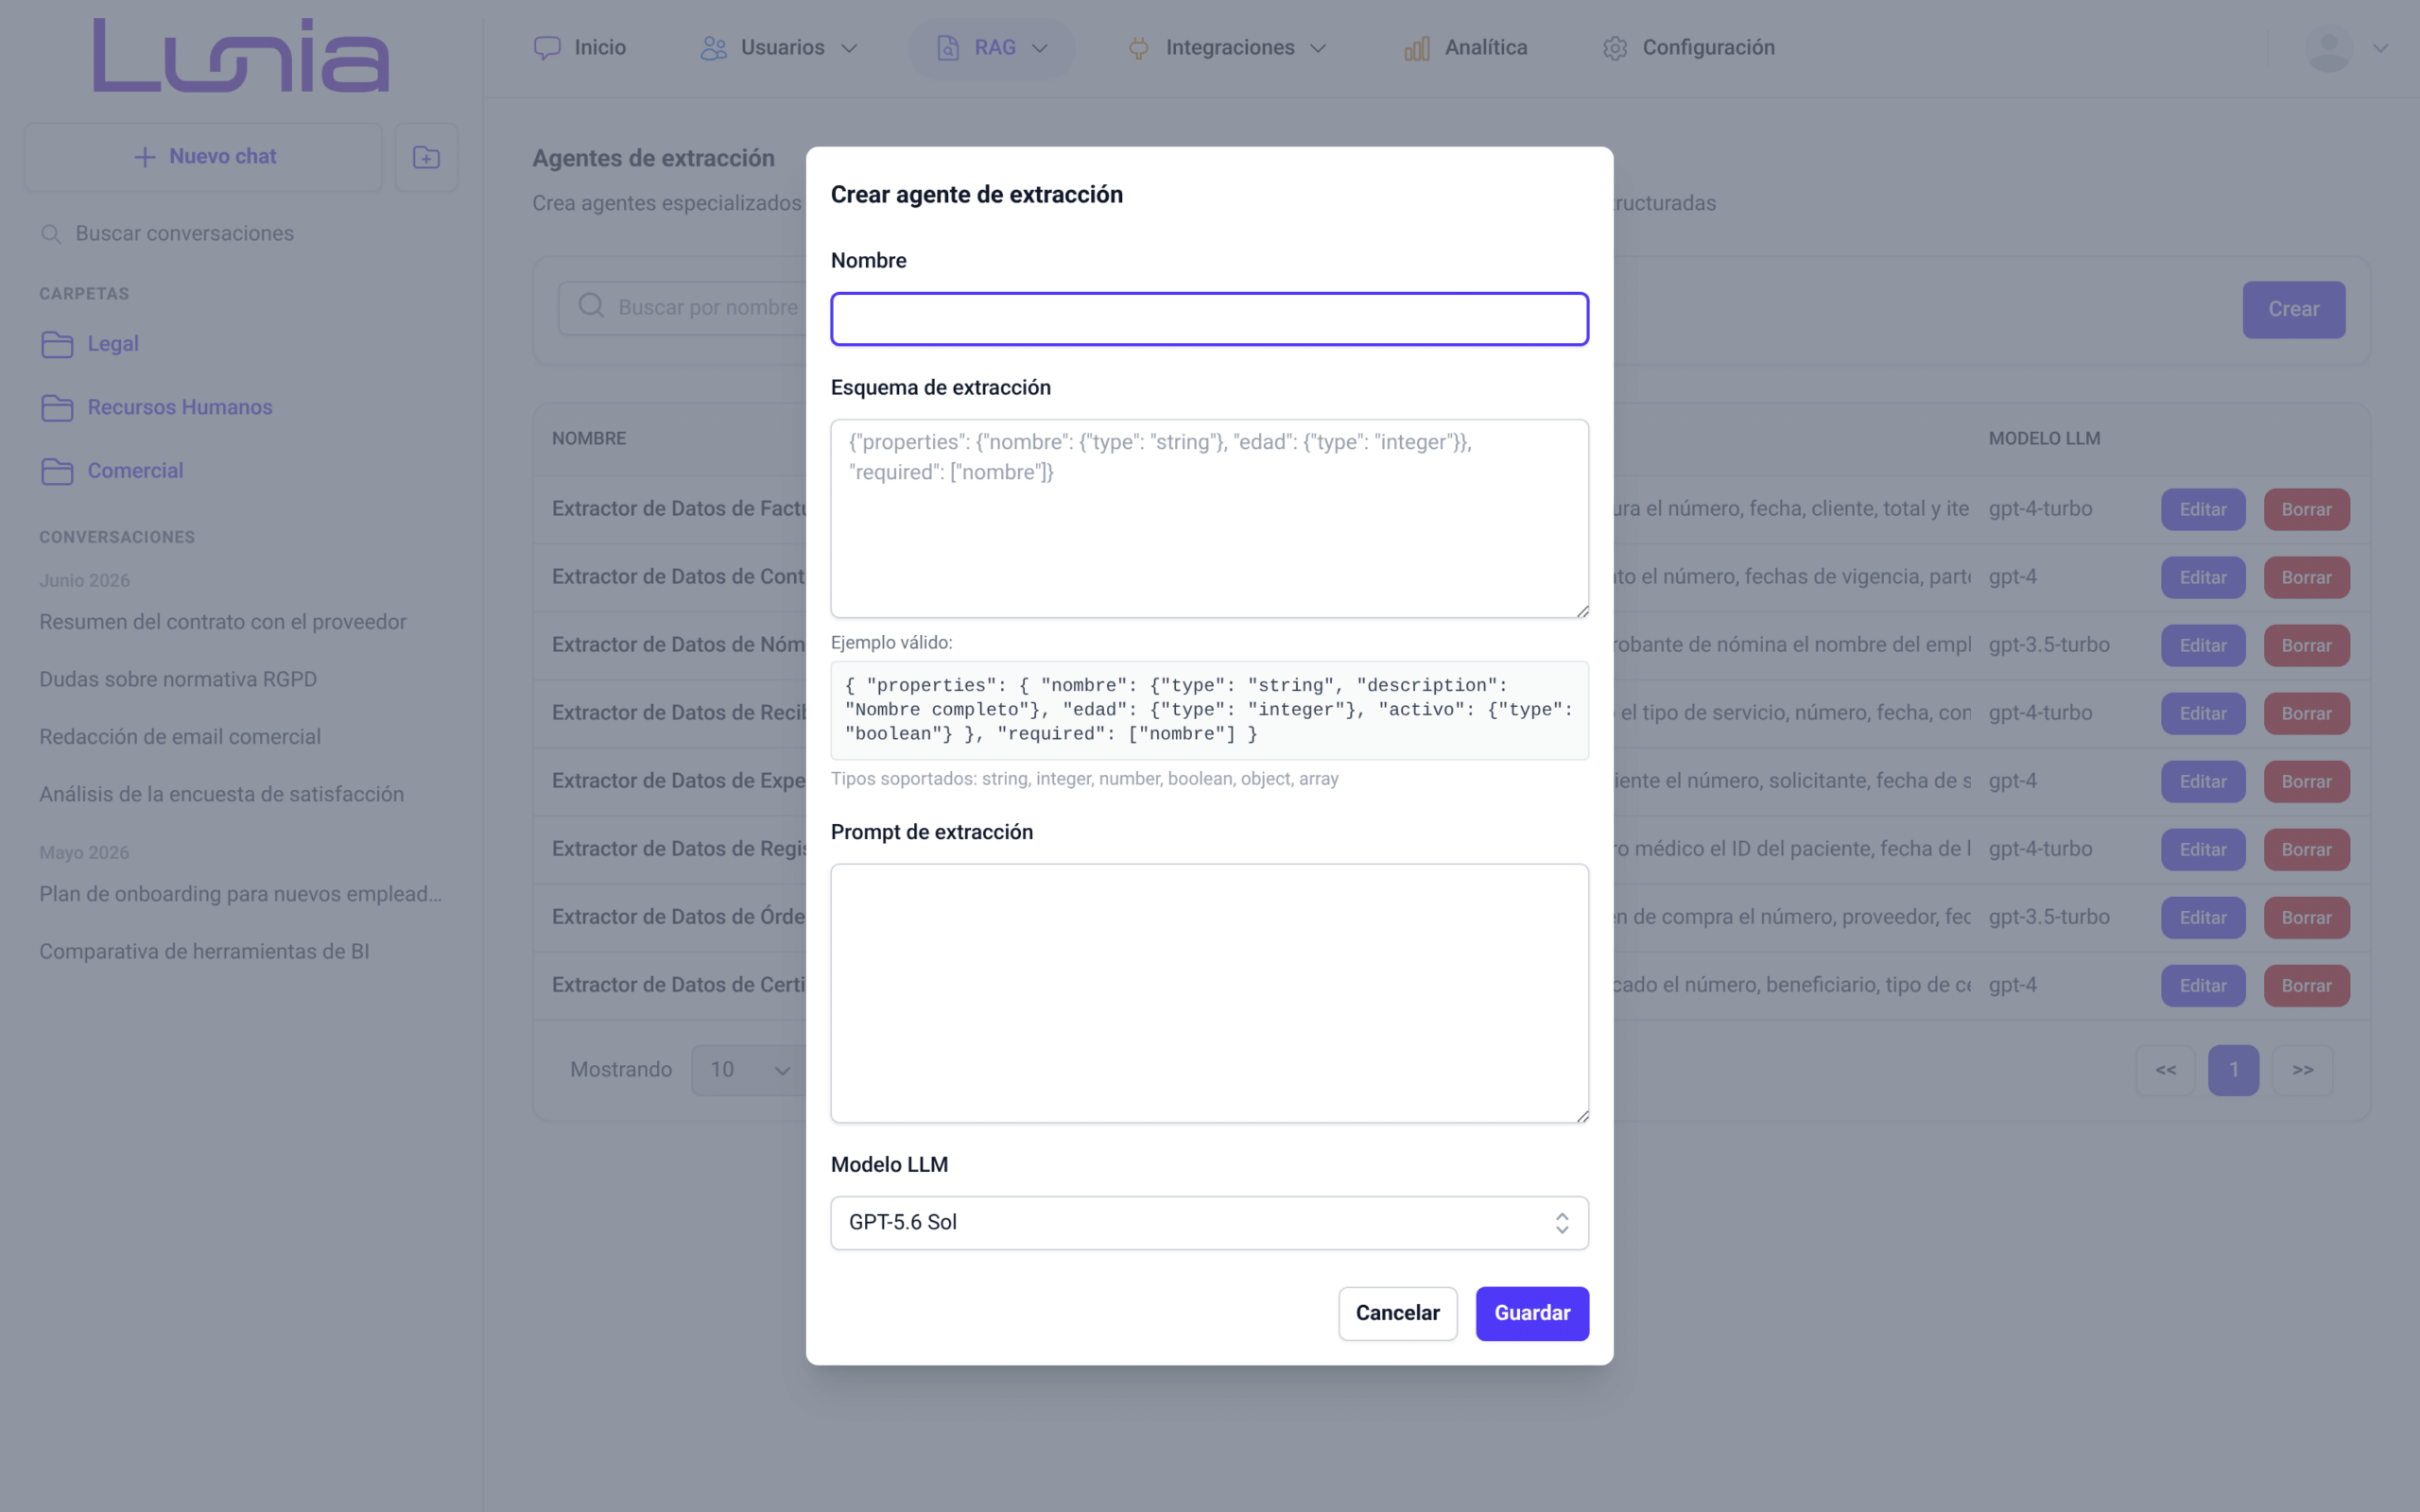Click inside the Prompt de extracción textarea
Screen dimensions: 2420x1512
[1209, 993]
